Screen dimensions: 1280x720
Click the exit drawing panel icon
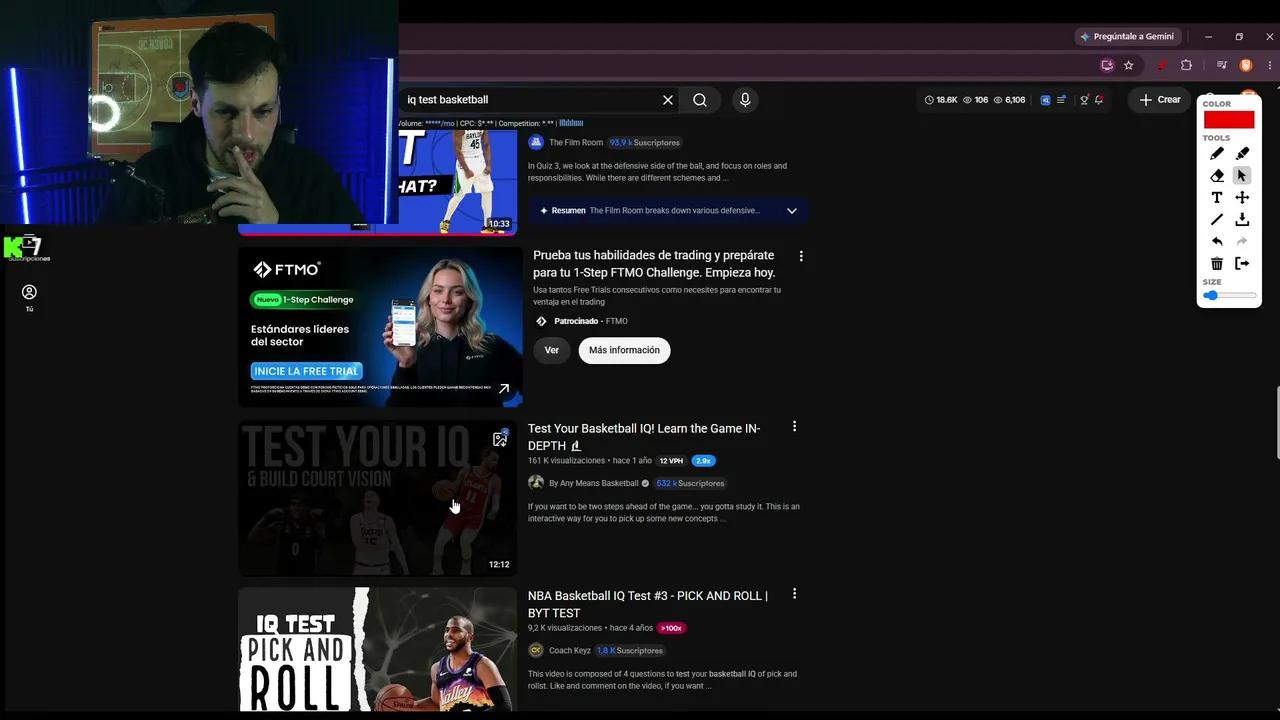click(x=1242, y=264)
